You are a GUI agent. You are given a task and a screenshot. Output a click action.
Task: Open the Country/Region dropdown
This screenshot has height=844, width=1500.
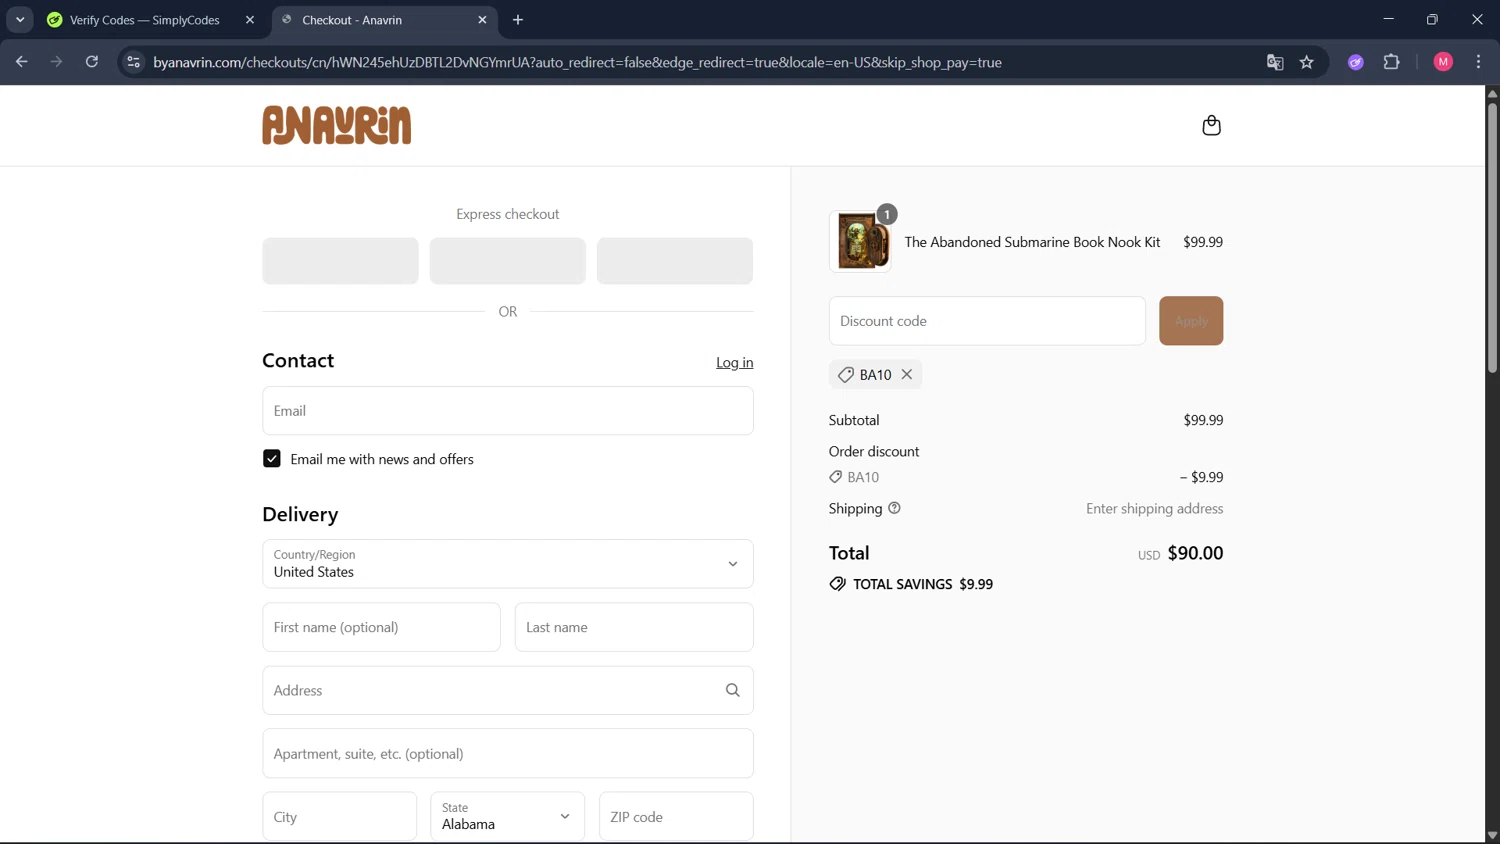tap(508, 564)
